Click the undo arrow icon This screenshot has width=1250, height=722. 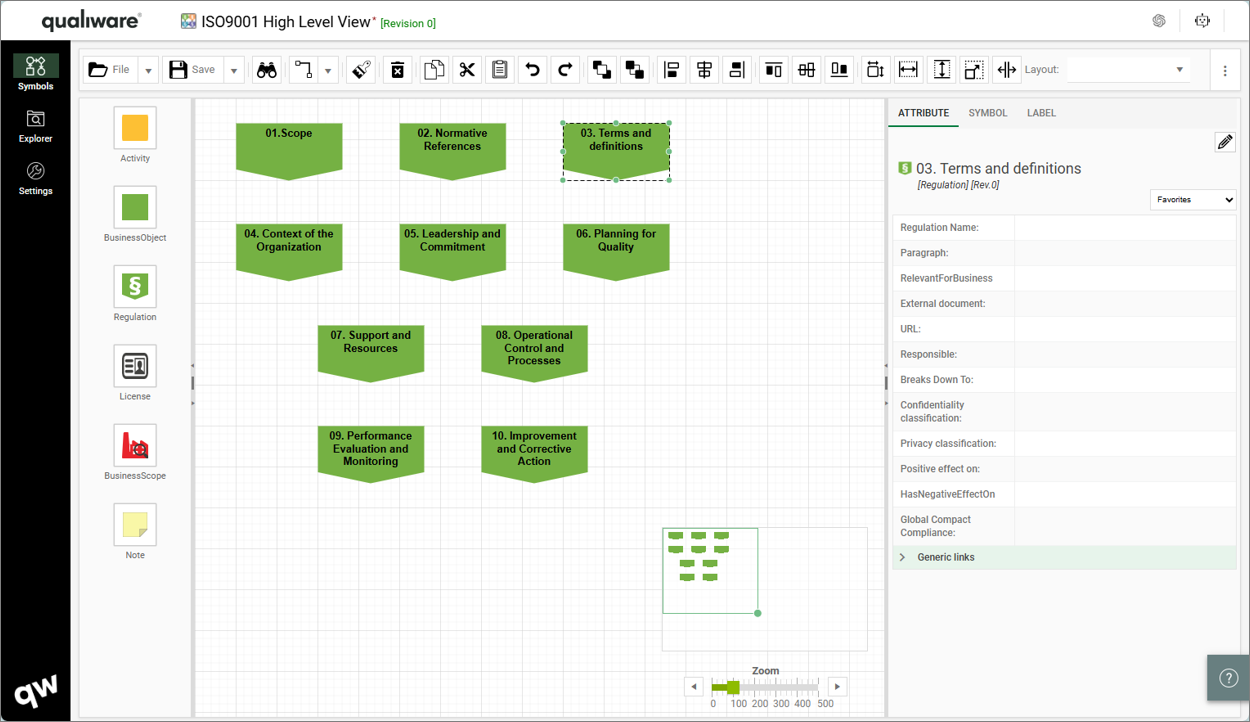pos(532,70)
